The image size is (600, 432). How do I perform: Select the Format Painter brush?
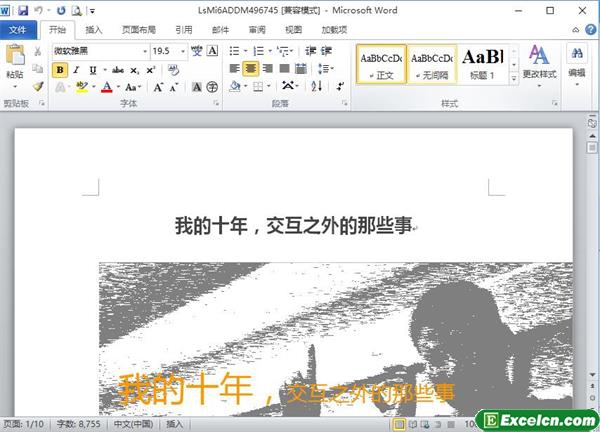[x=38, y=87]
